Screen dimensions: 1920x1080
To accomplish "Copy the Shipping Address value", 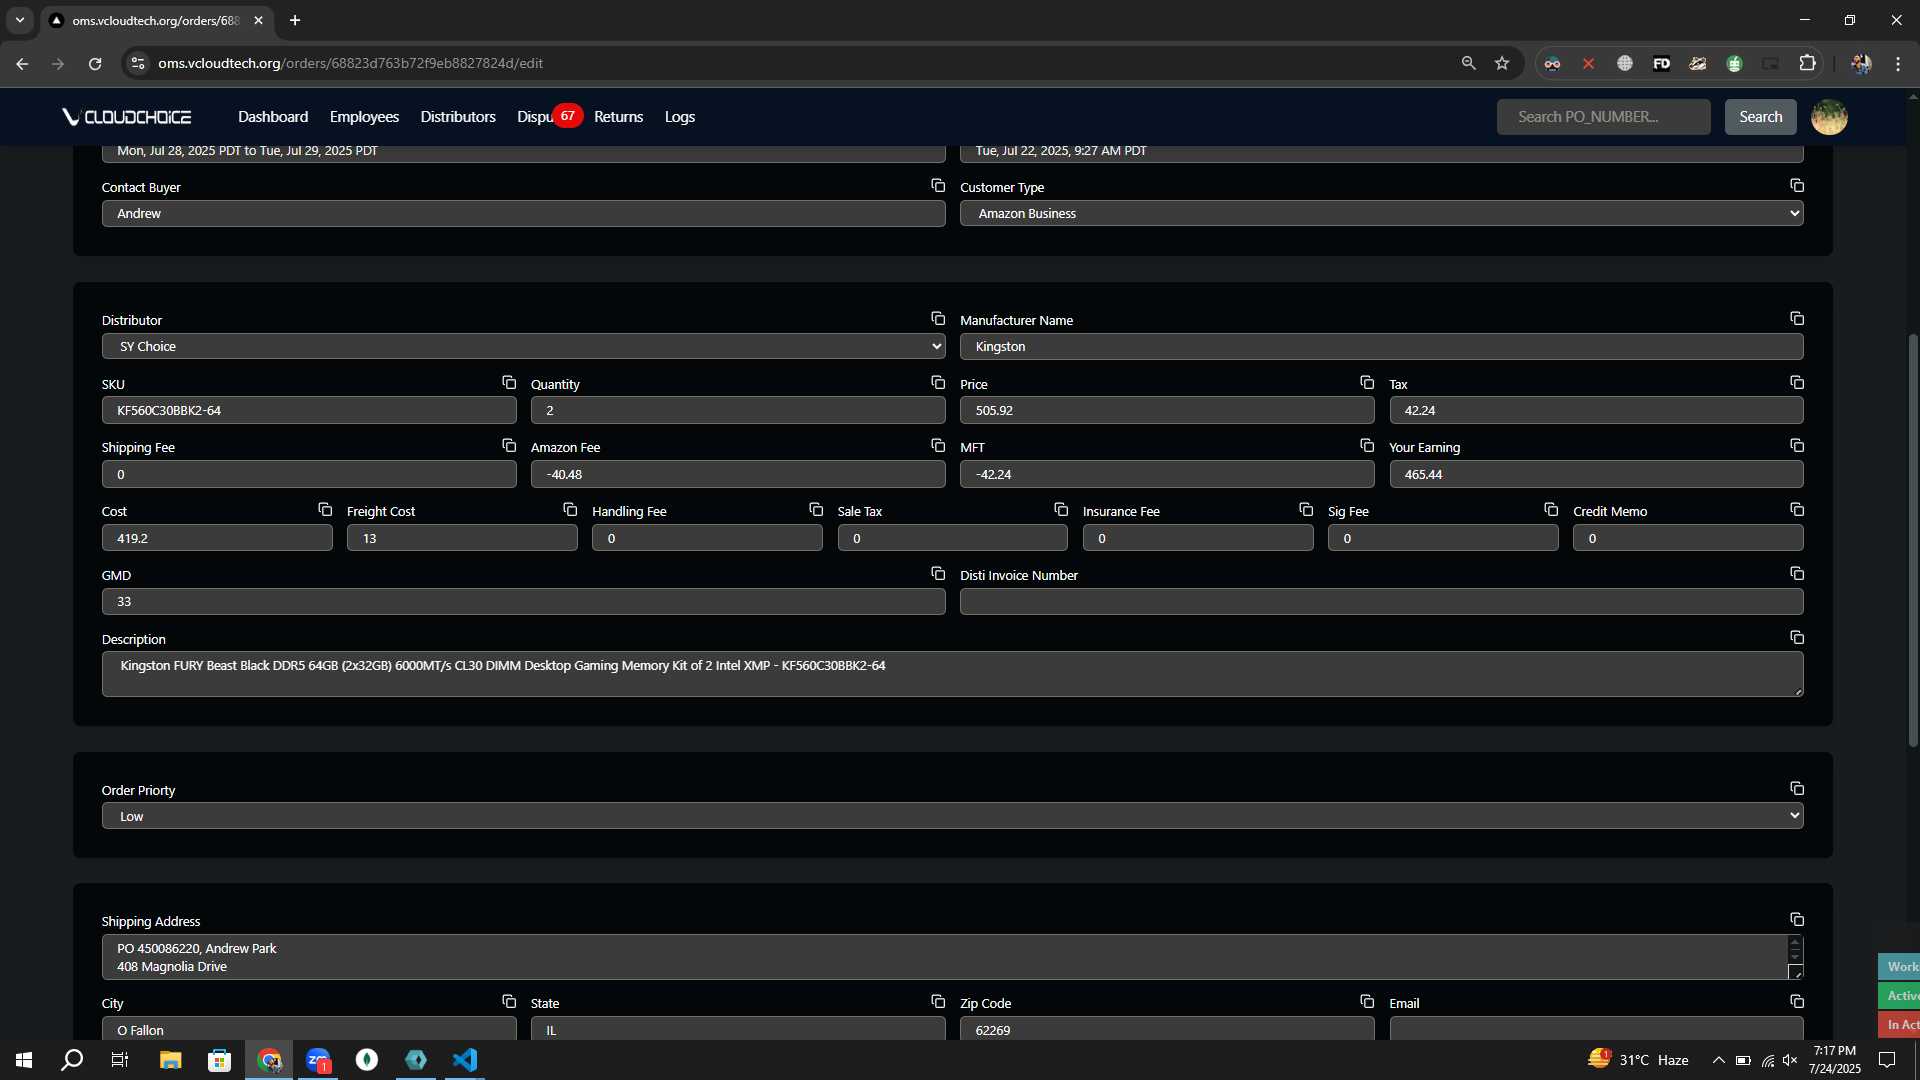I will coord(1796,920).
